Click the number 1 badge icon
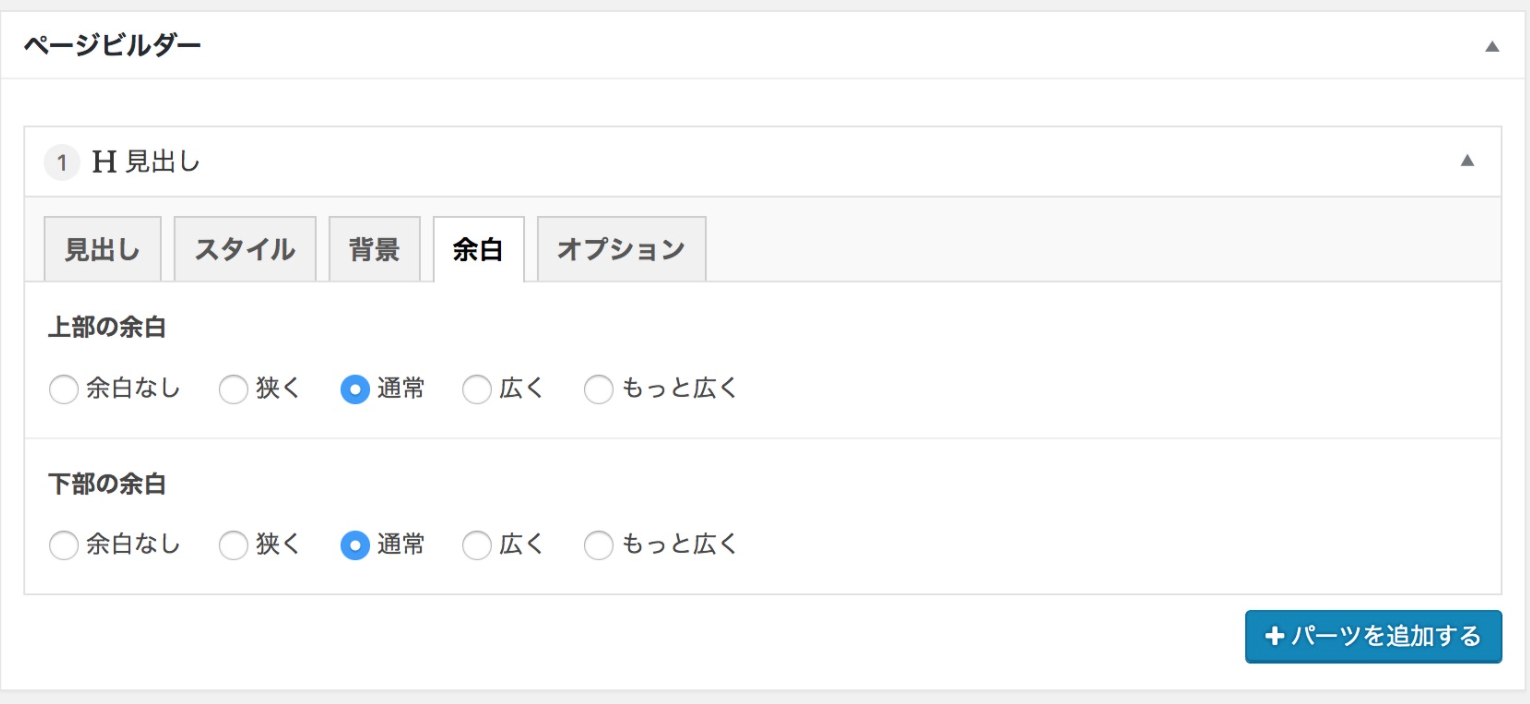 [x=62, y=163]
